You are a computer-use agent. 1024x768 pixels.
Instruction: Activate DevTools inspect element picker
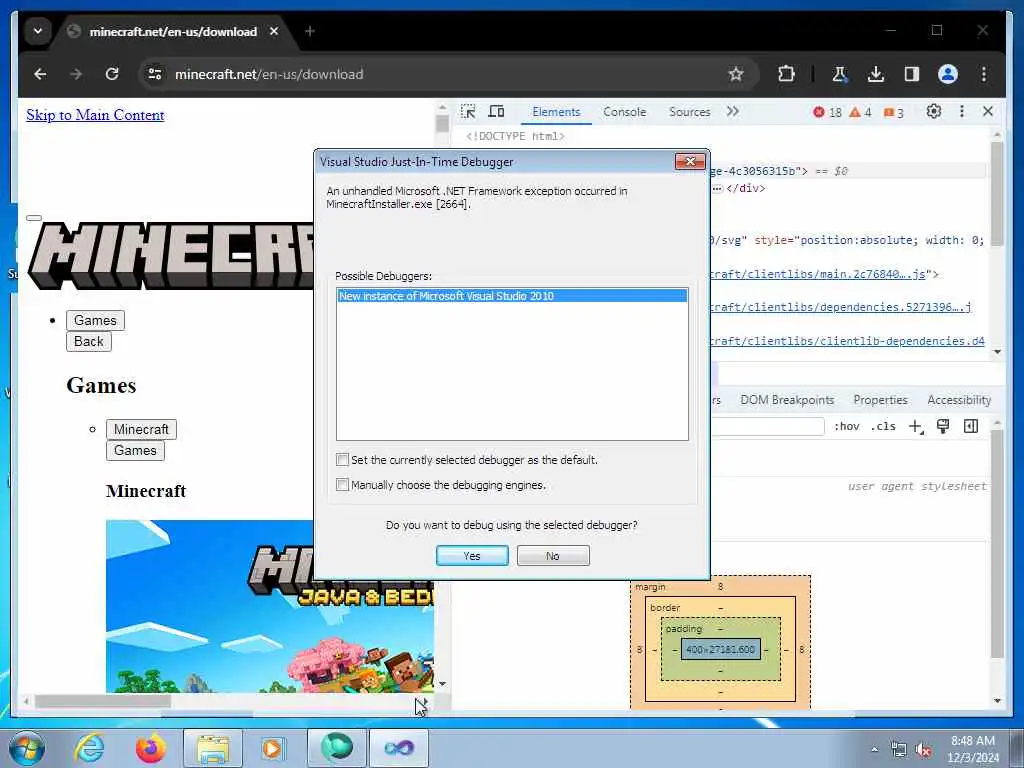pyautogui.click(x=468, y=112)
